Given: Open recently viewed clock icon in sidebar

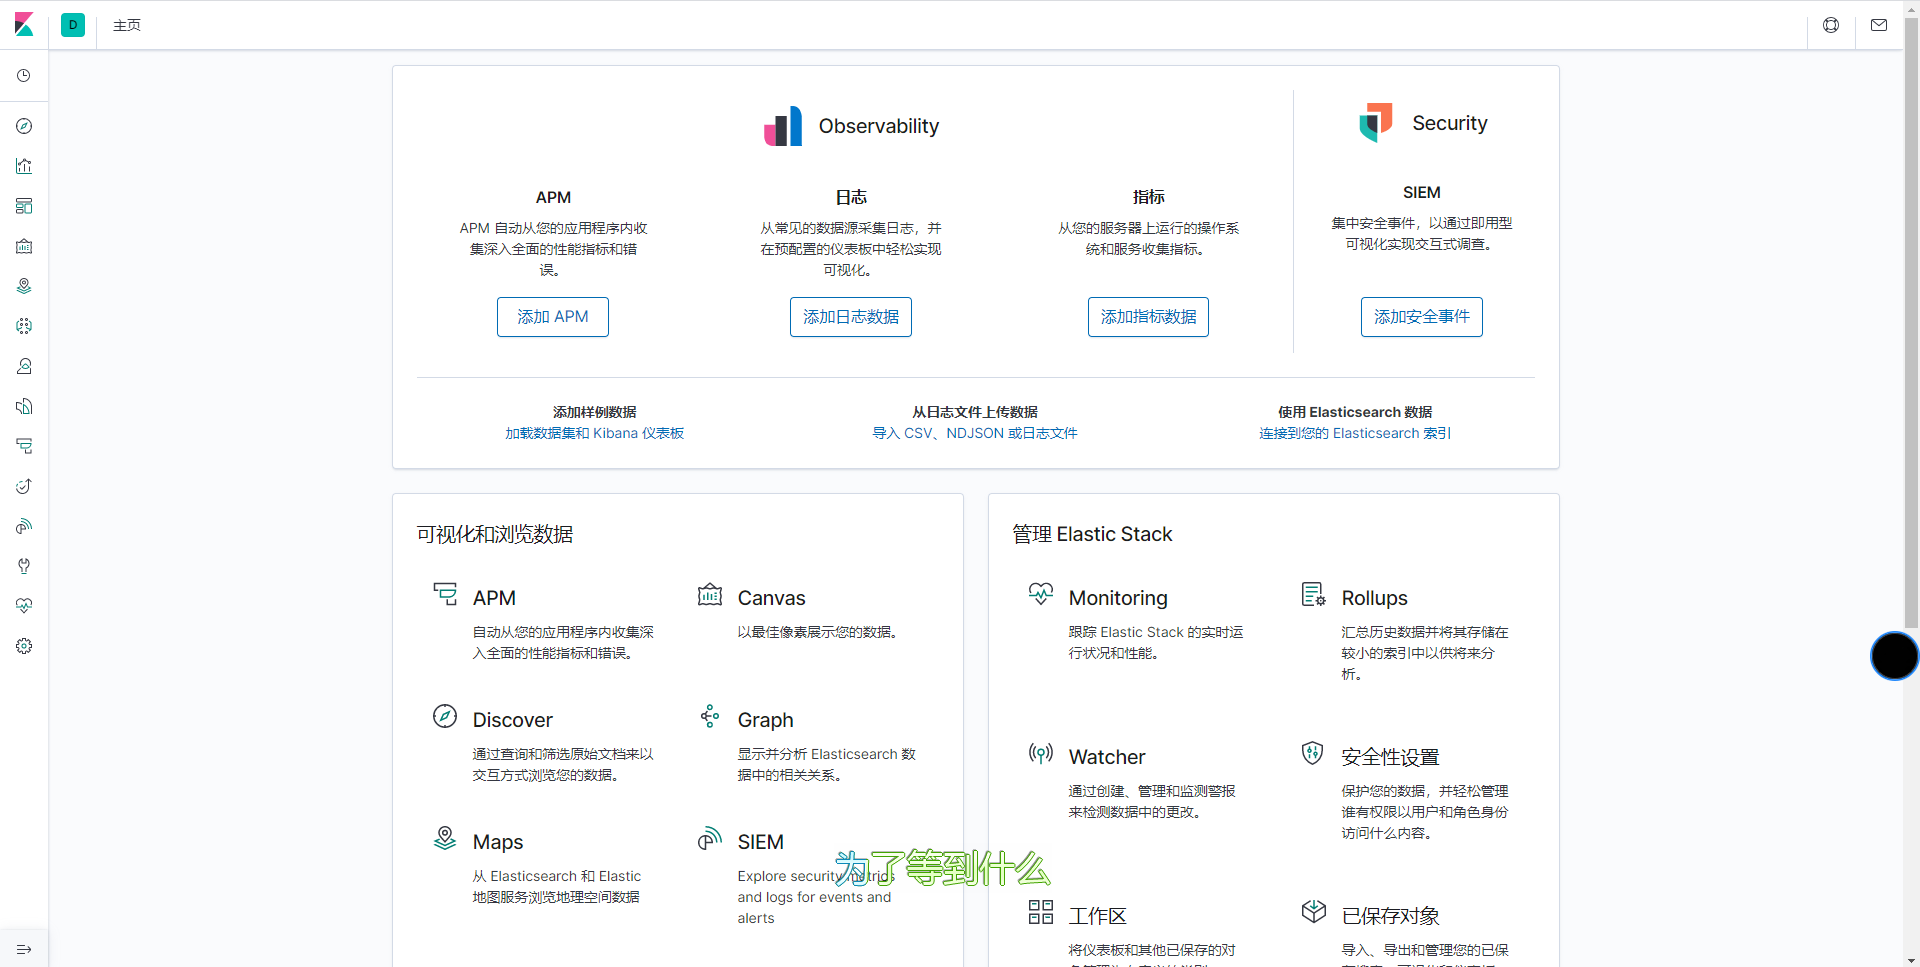Looking at the screenshot, I should [24, 76].
